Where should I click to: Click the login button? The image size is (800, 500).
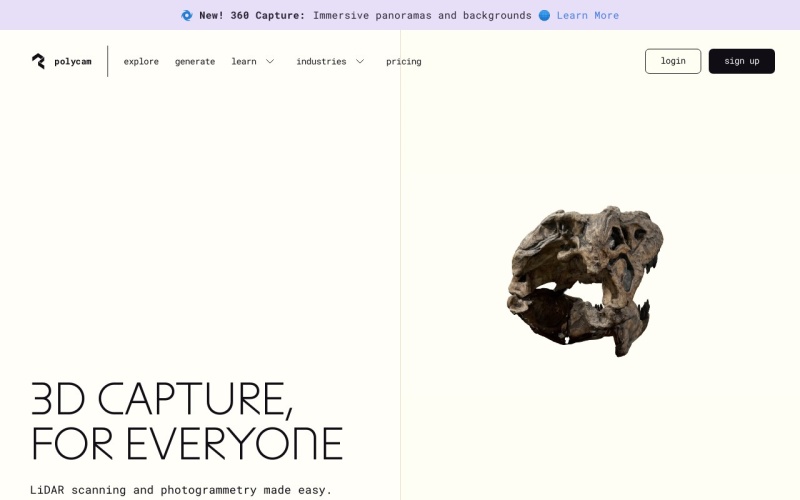pos(673,61)
